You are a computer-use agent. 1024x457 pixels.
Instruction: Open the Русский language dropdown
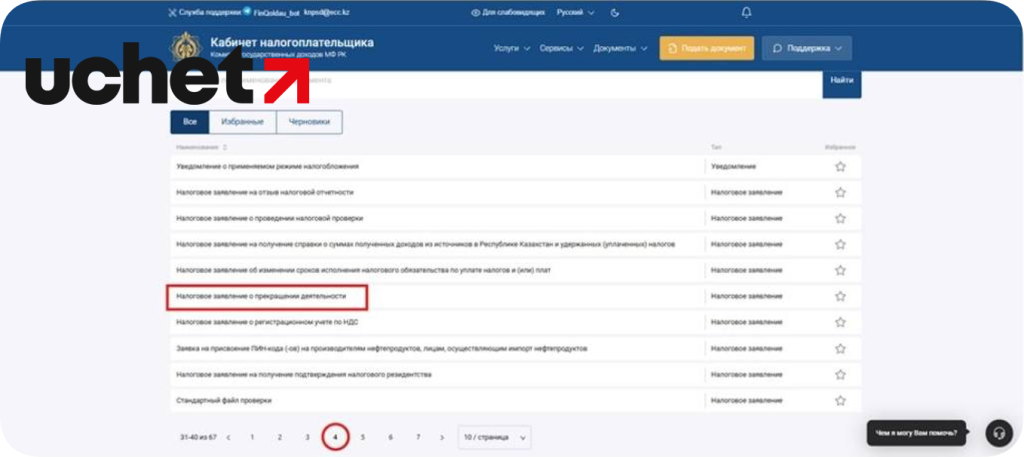tap(575, 12)
